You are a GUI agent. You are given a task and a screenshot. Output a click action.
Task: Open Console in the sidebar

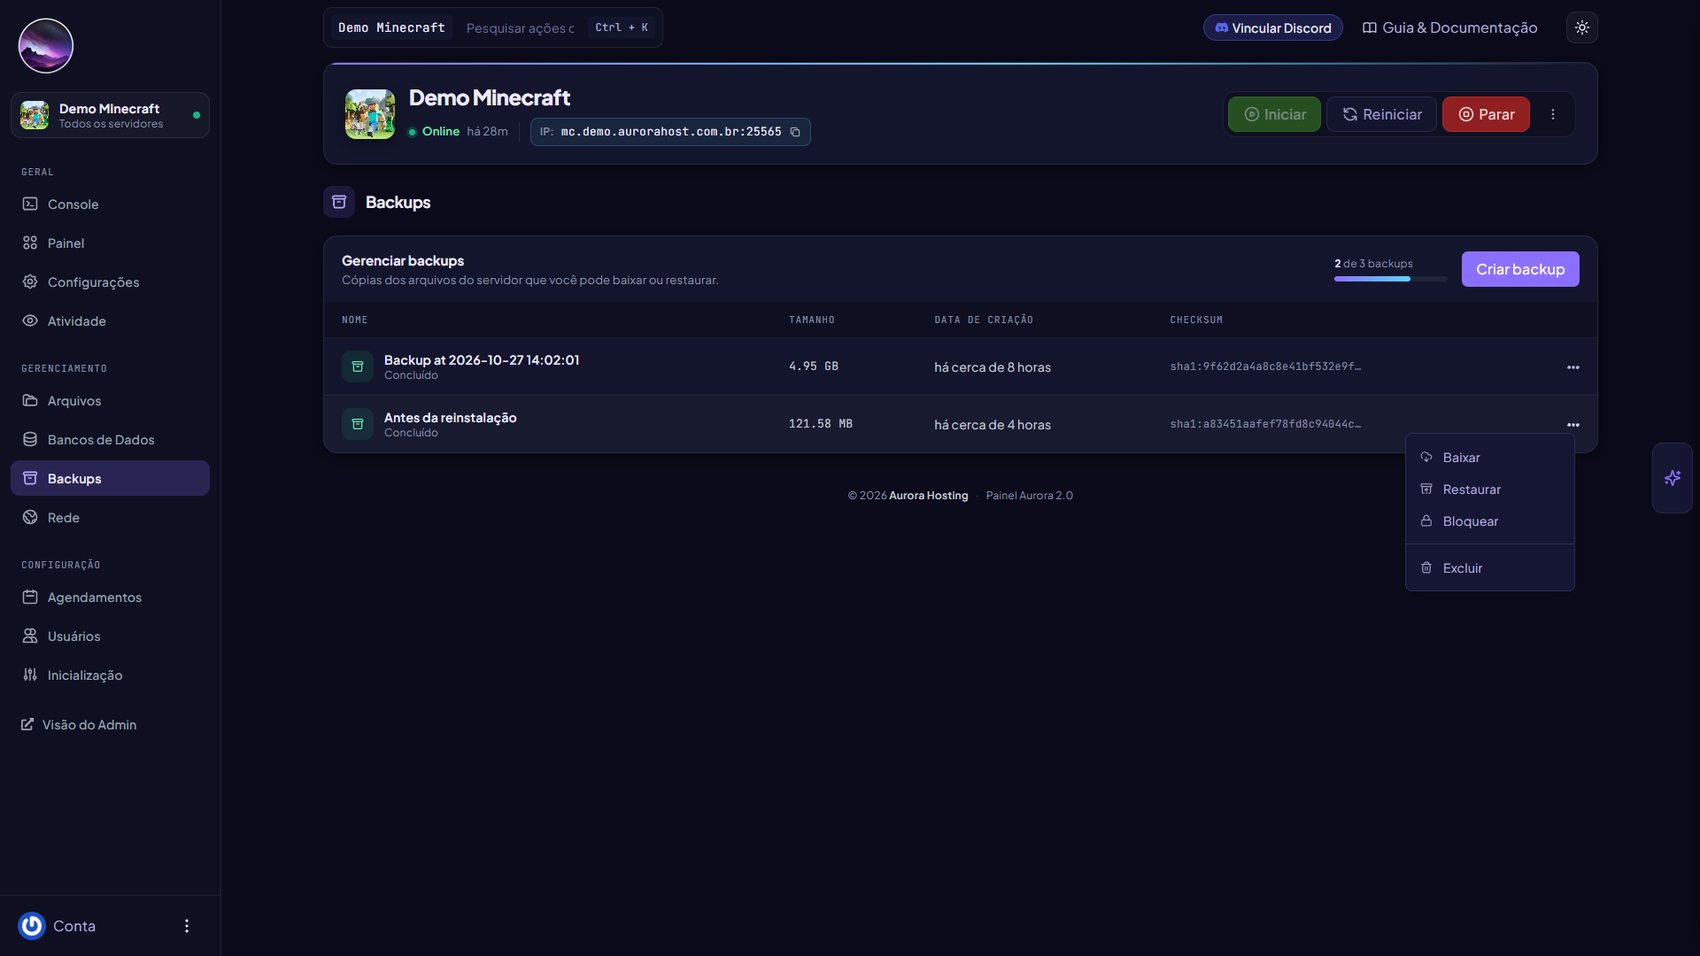(110, 204)
